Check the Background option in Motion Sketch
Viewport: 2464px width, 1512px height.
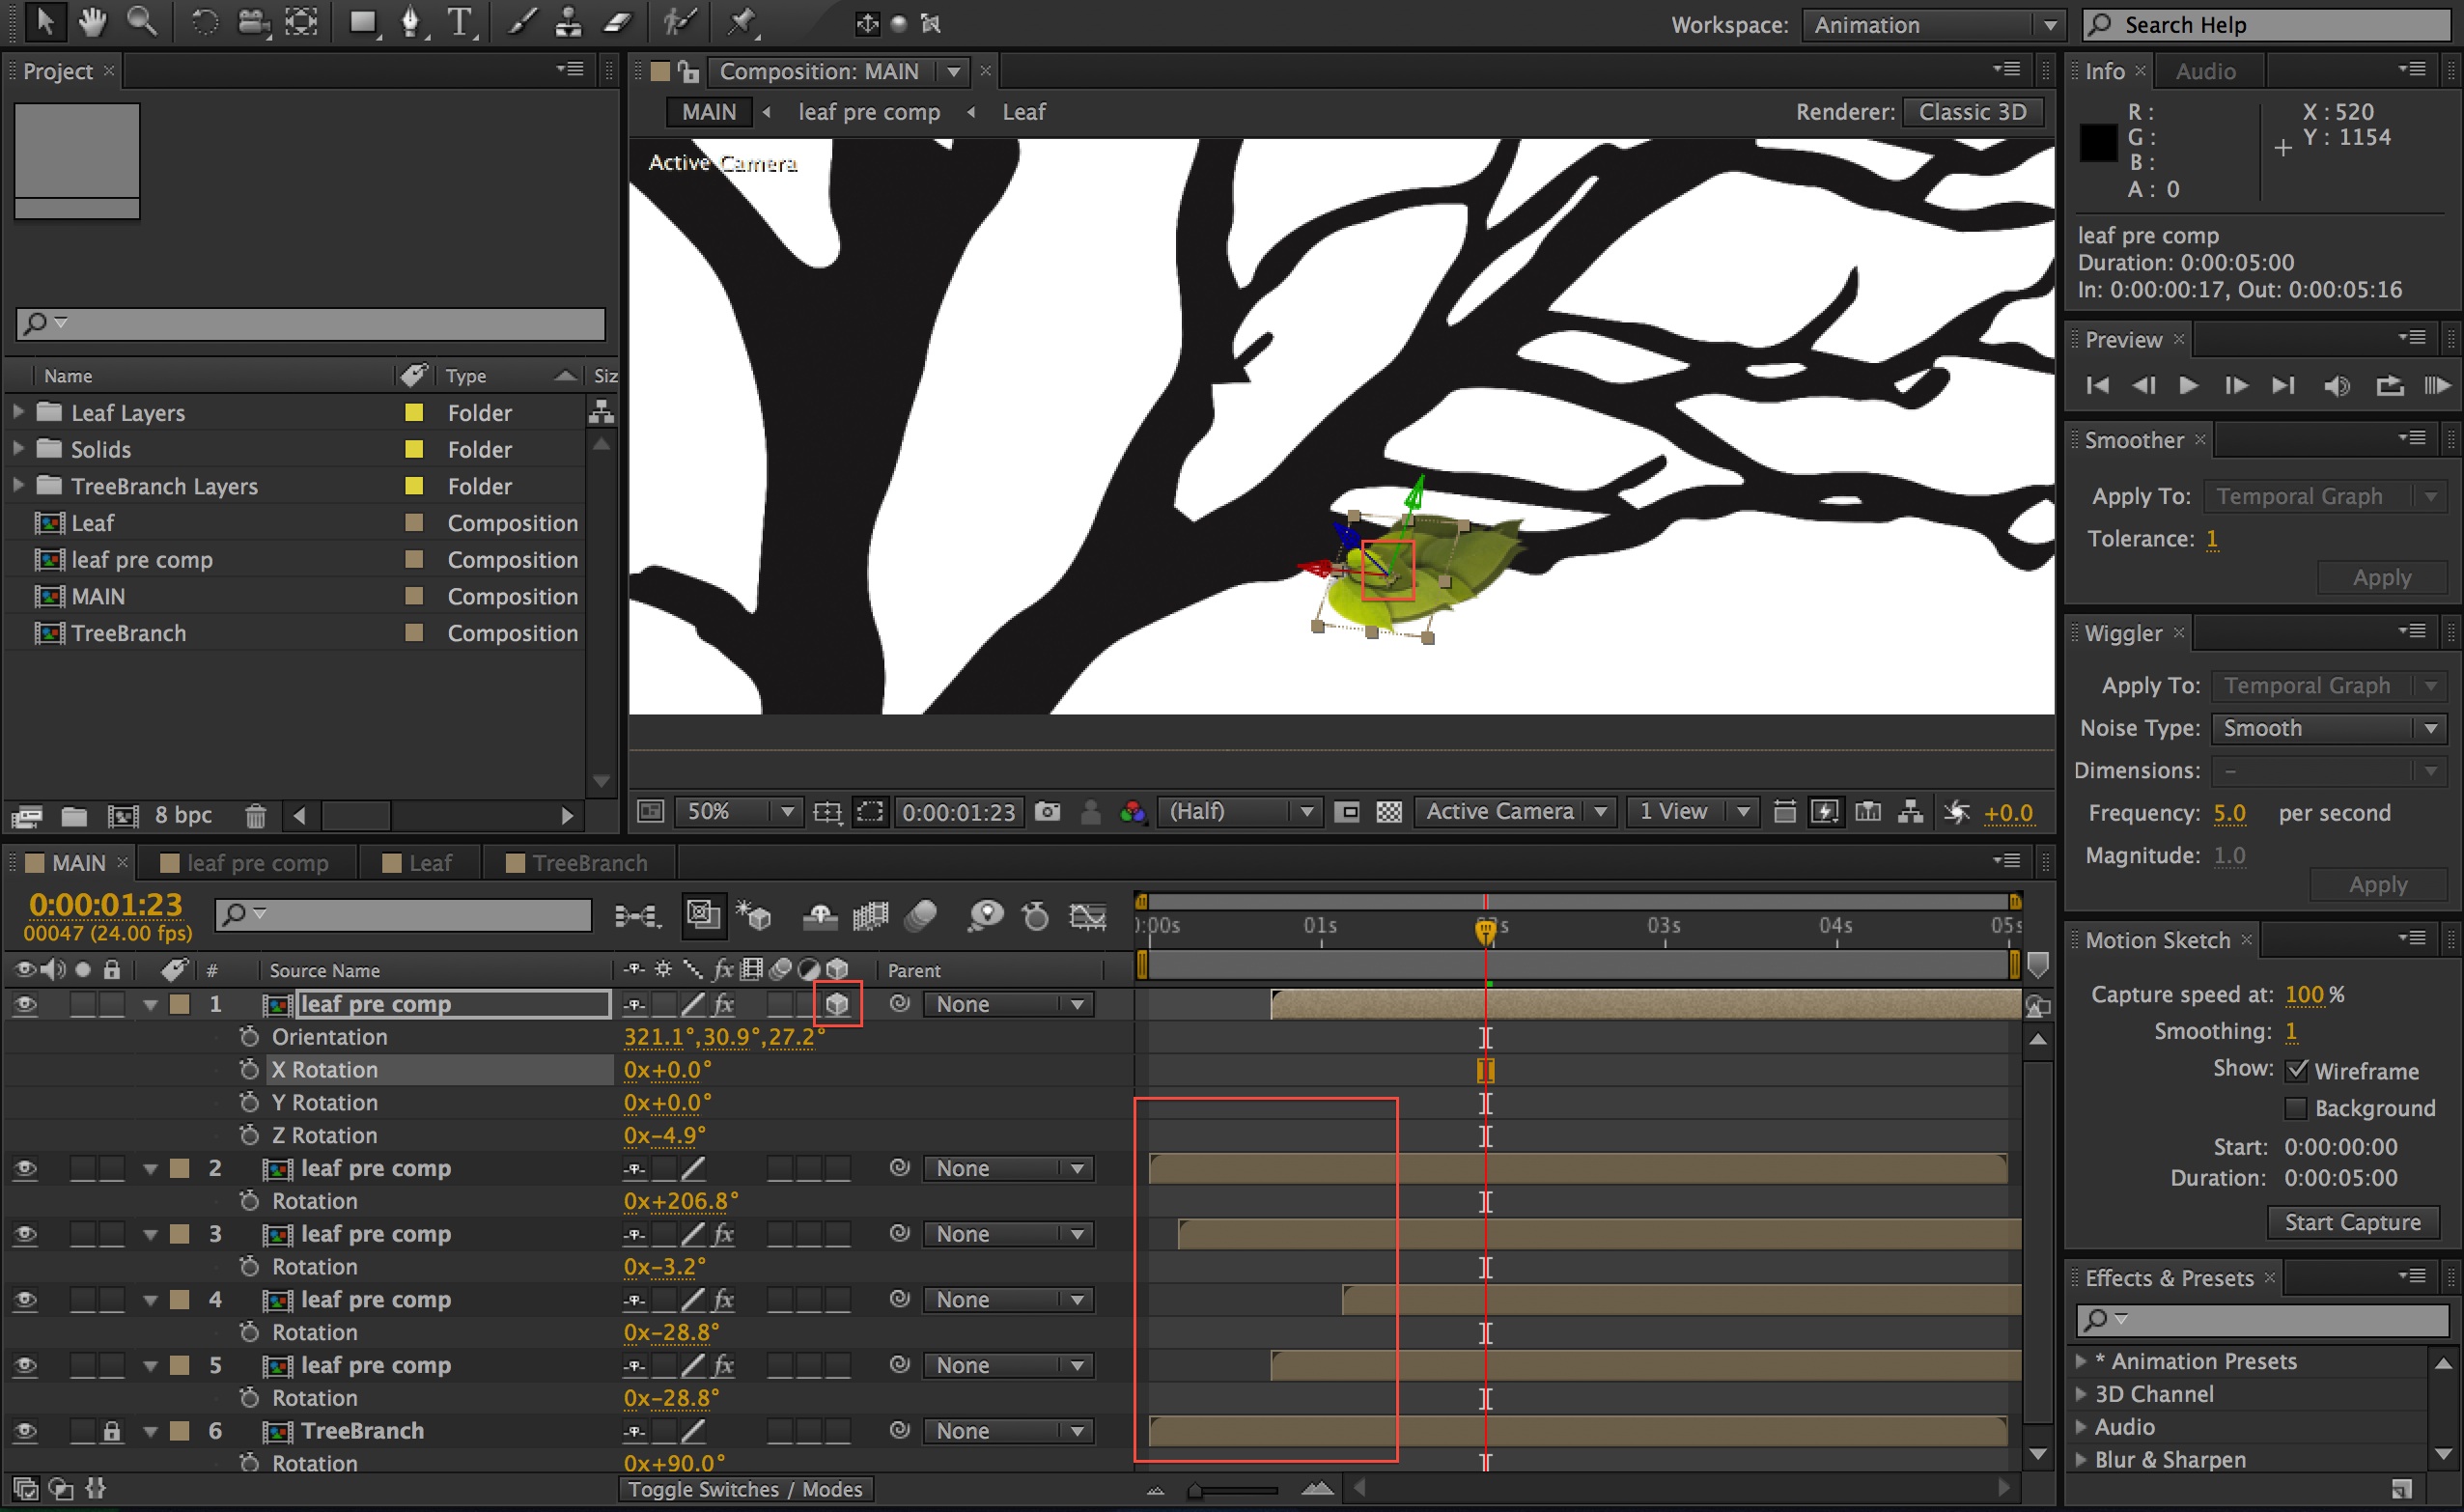[2297, 1108]
